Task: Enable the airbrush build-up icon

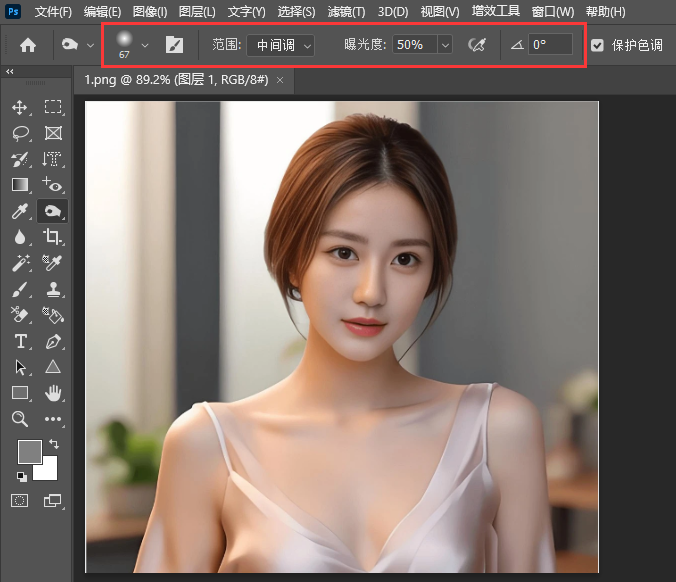Action: pyautogui.click(x=477, y=45)
